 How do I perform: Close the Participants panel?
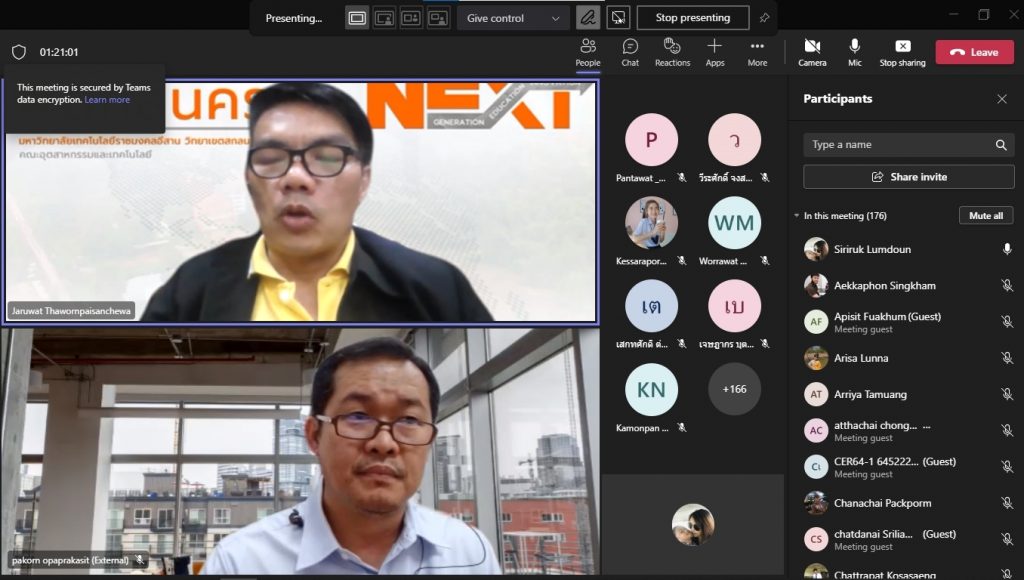coord(1002,99)
